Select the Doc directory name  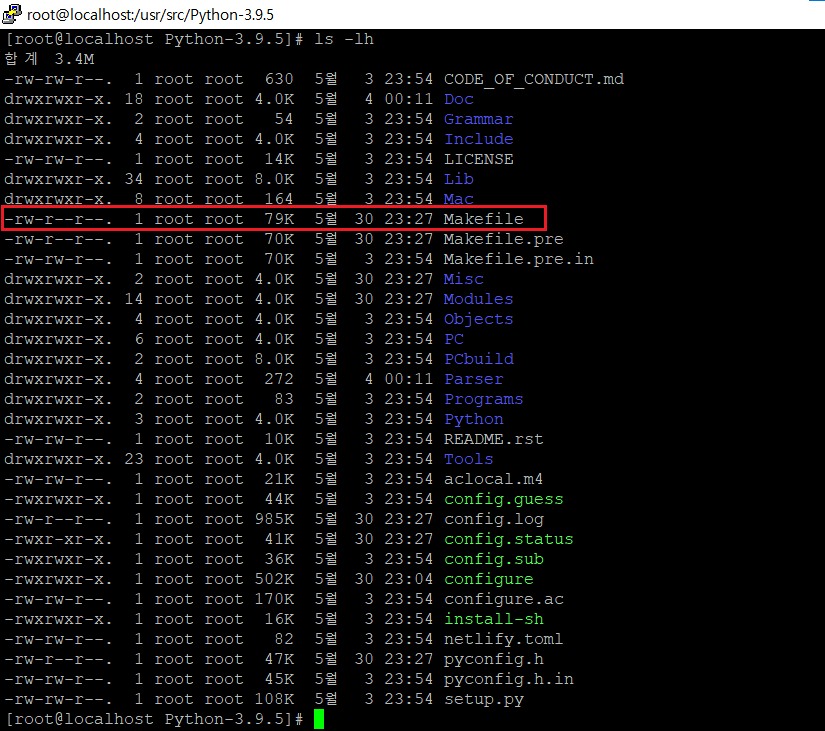(x=459, y=99)
